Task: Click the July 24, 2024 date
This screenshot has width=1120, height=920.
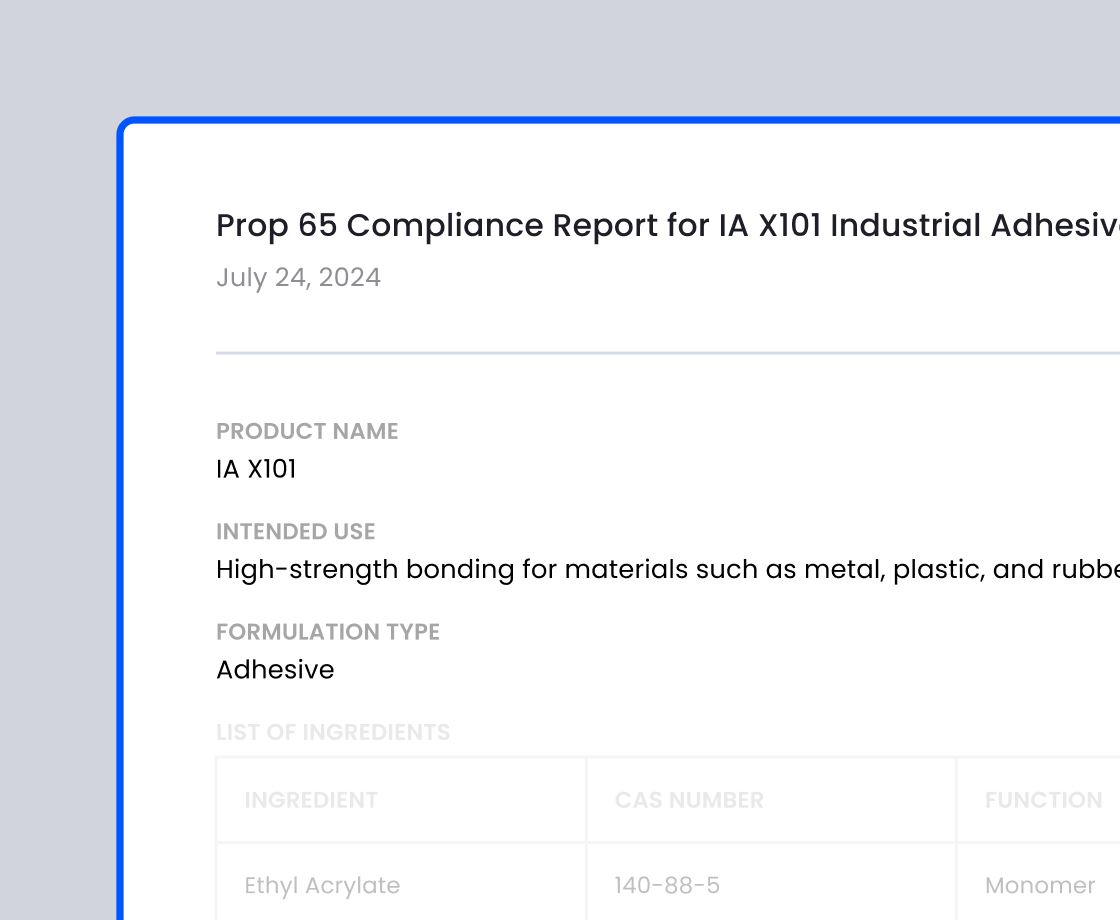Action: (x=298, y=277)
